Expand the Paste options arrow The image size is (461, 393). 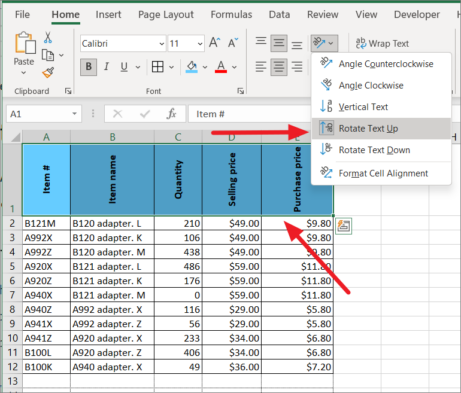coord(23,73)
